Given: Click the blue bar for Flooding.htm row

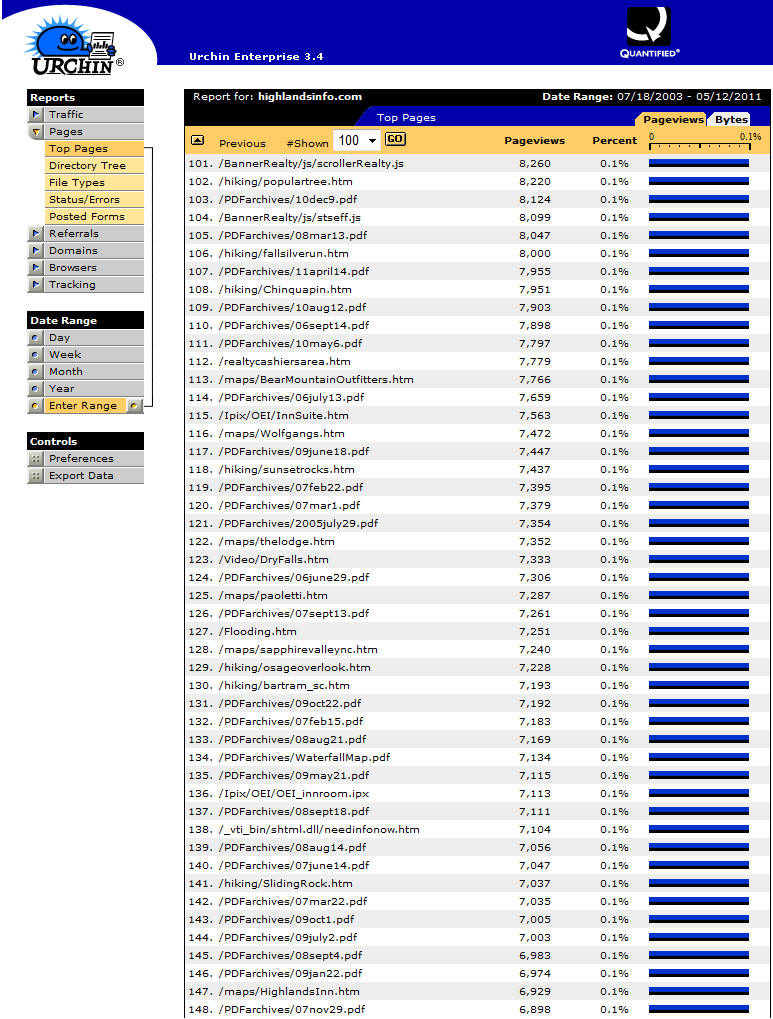Looking at the screenshot, I should (x=699, y=631).
